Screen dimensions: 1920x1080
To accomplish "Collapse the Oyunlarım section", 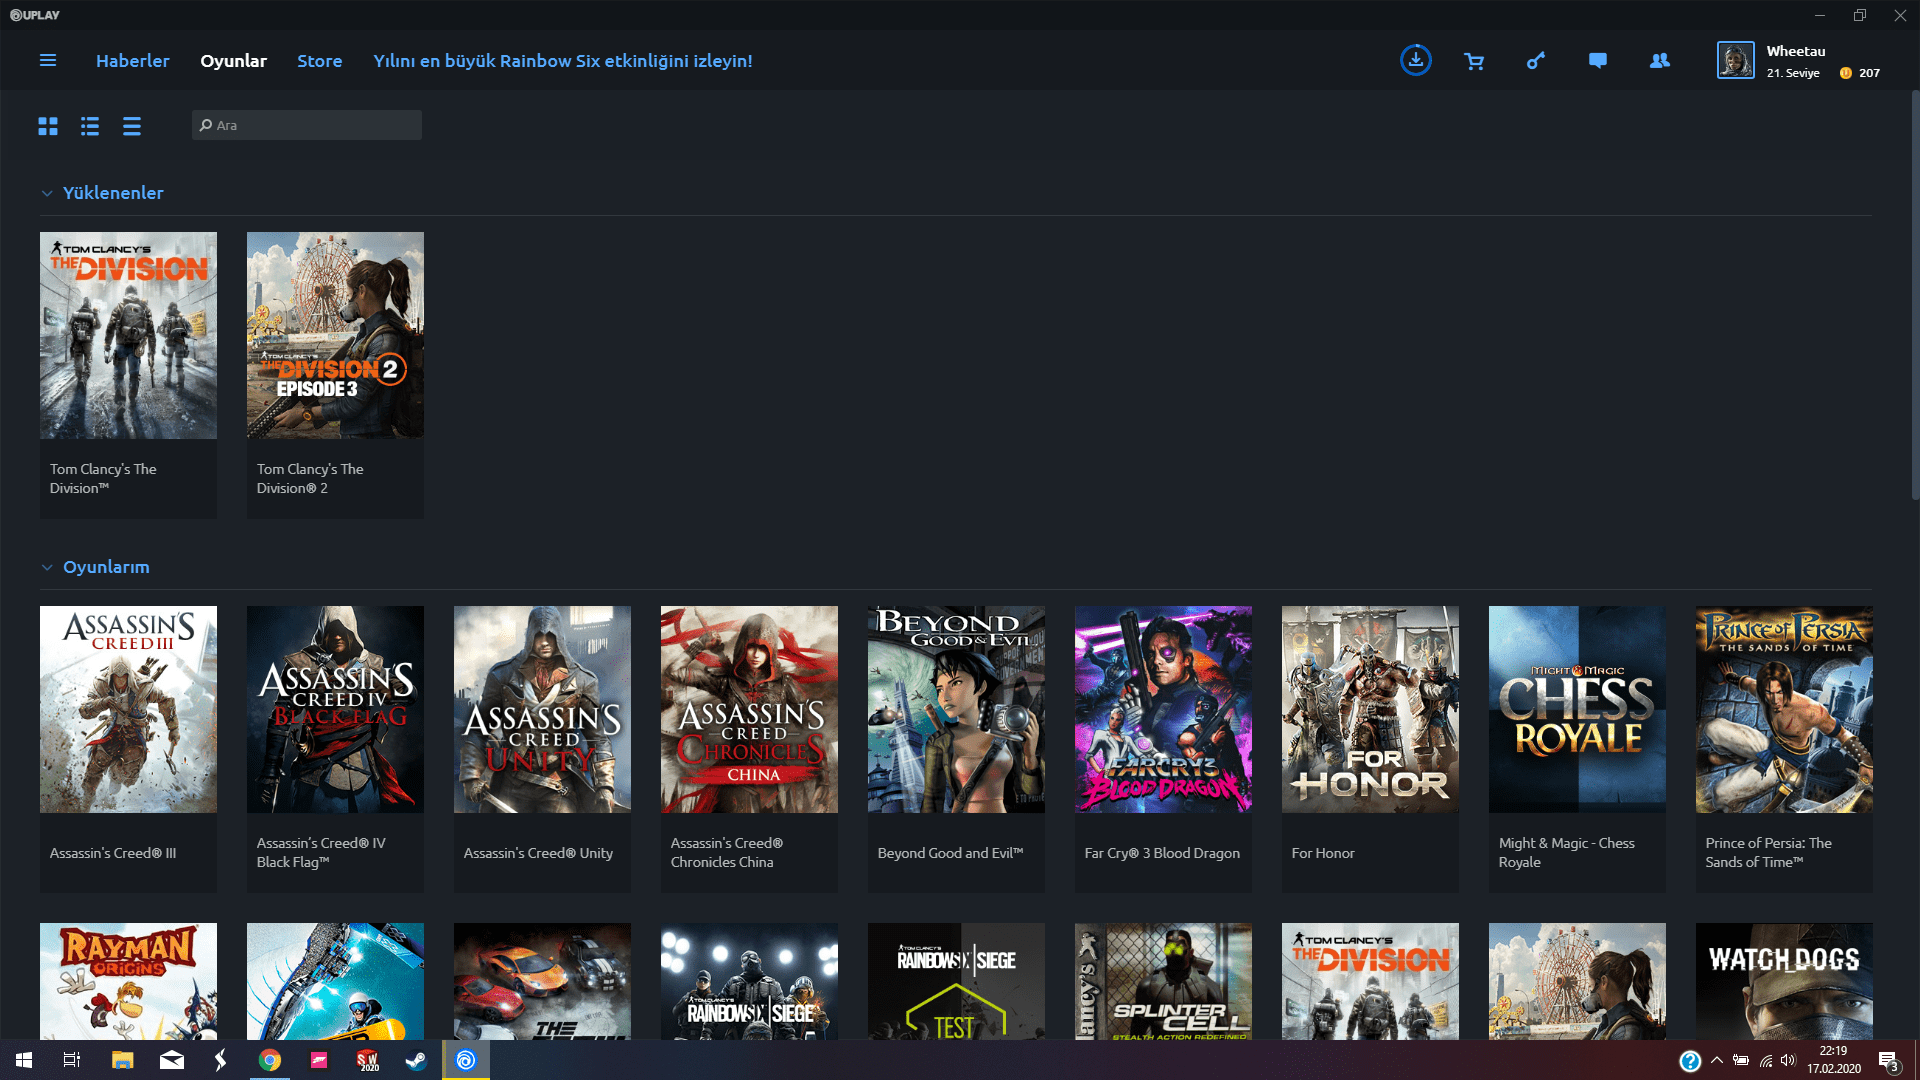I will tap(47, 567).
